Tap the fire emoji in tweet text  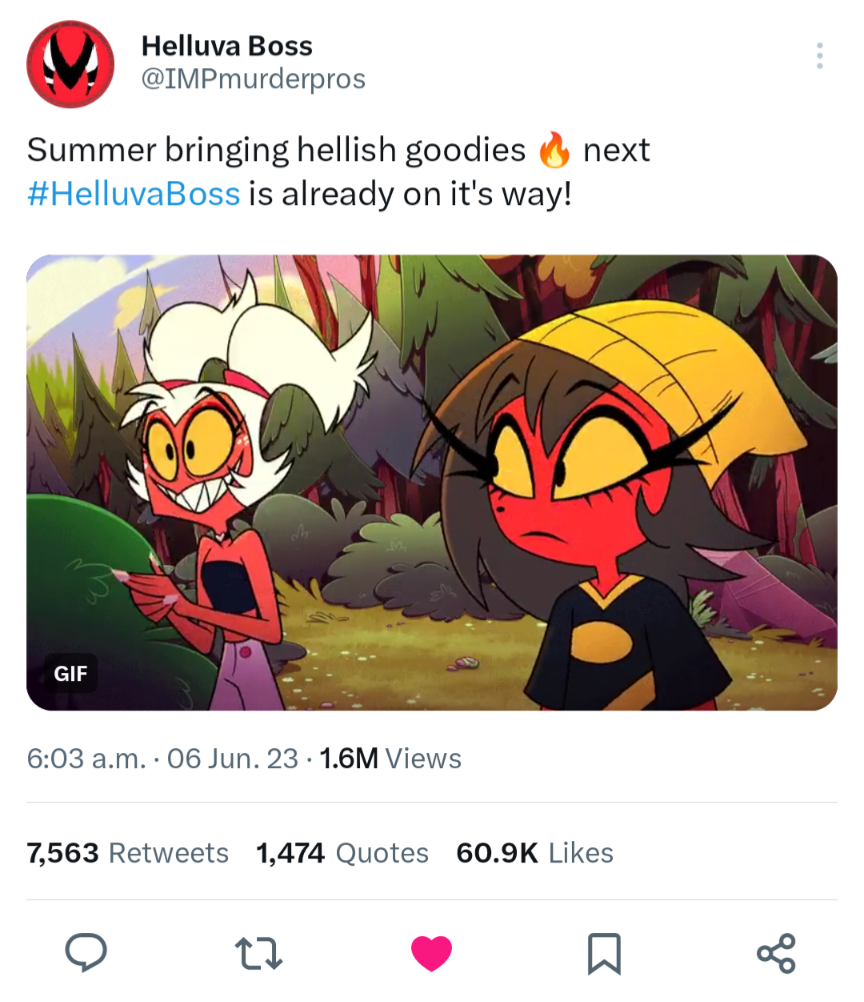click(554, 150)
